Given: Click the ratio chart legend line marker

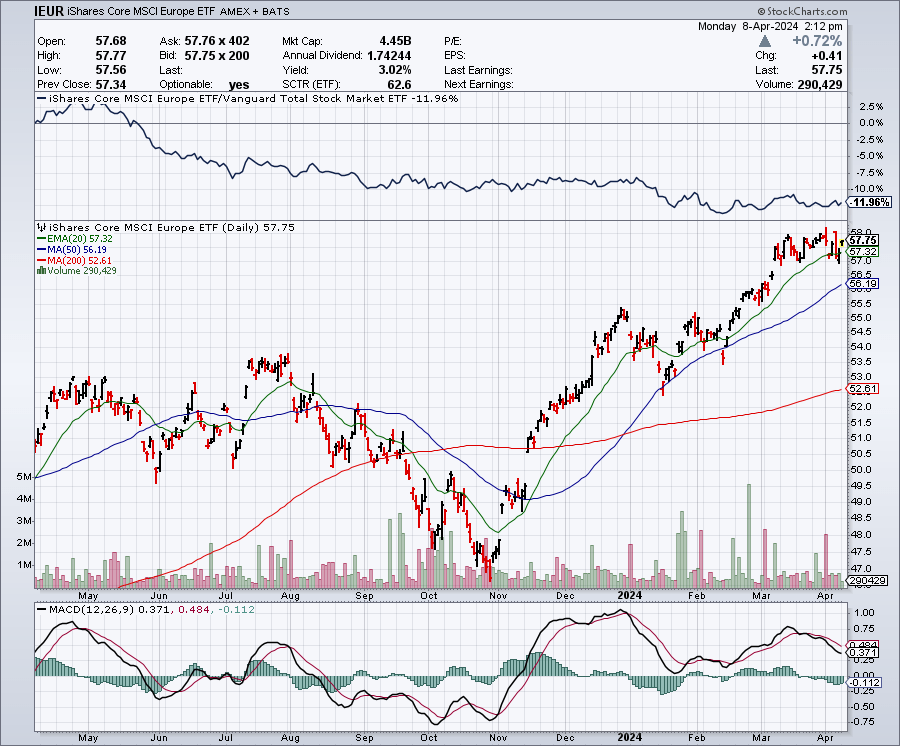Looking at the screenshot, I should click(x=40, y=99).
